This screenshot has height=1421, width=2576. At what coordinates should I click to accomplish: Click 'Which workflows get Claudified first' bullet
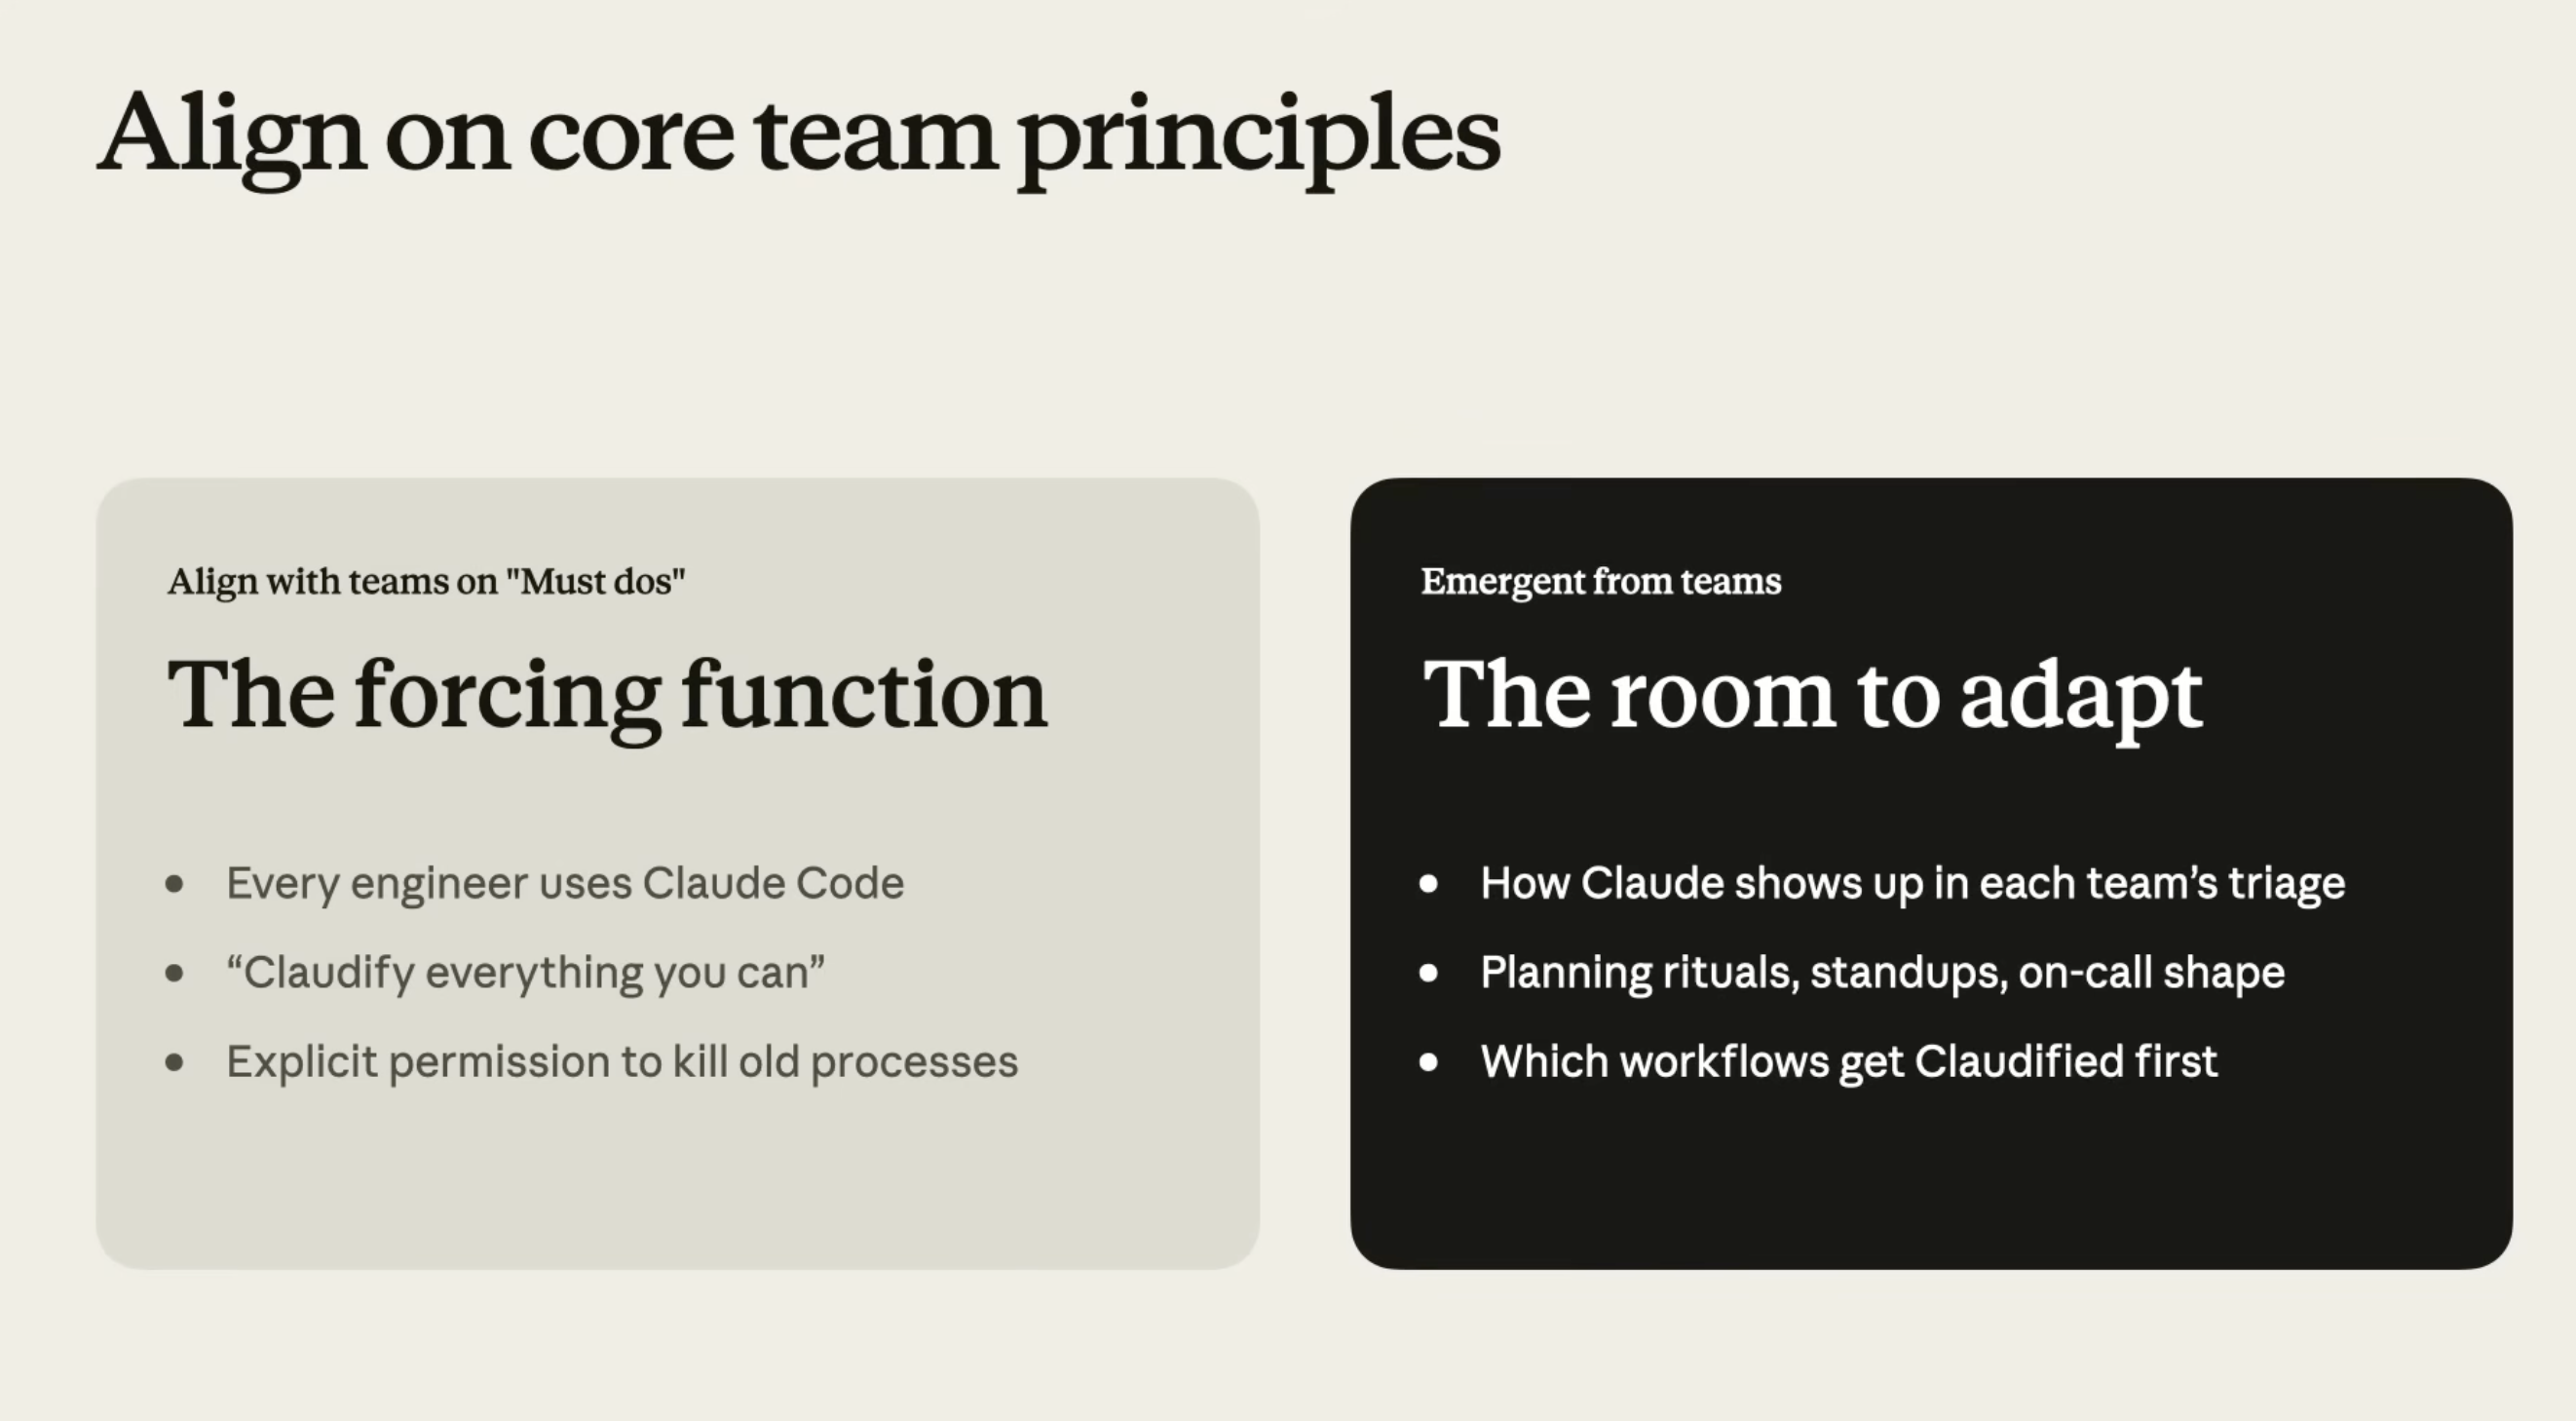tap(1849, 1062)
